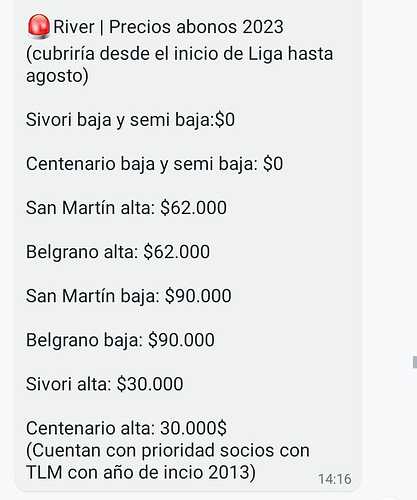The height and width of the screenshot is (500, 417).
Task: Select the San Martín alta $62.000 line
Action: point(126,208)
